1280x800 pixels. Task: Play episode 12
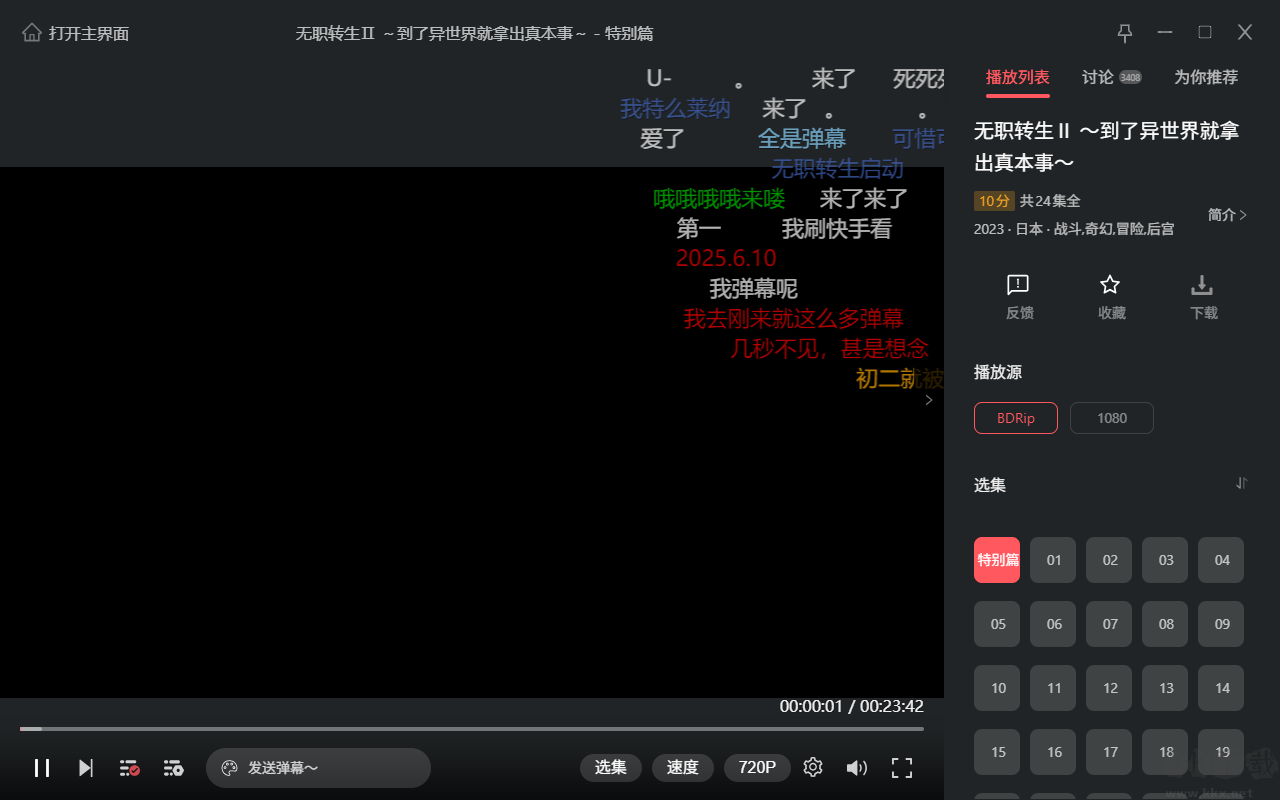coord(1109,688)
